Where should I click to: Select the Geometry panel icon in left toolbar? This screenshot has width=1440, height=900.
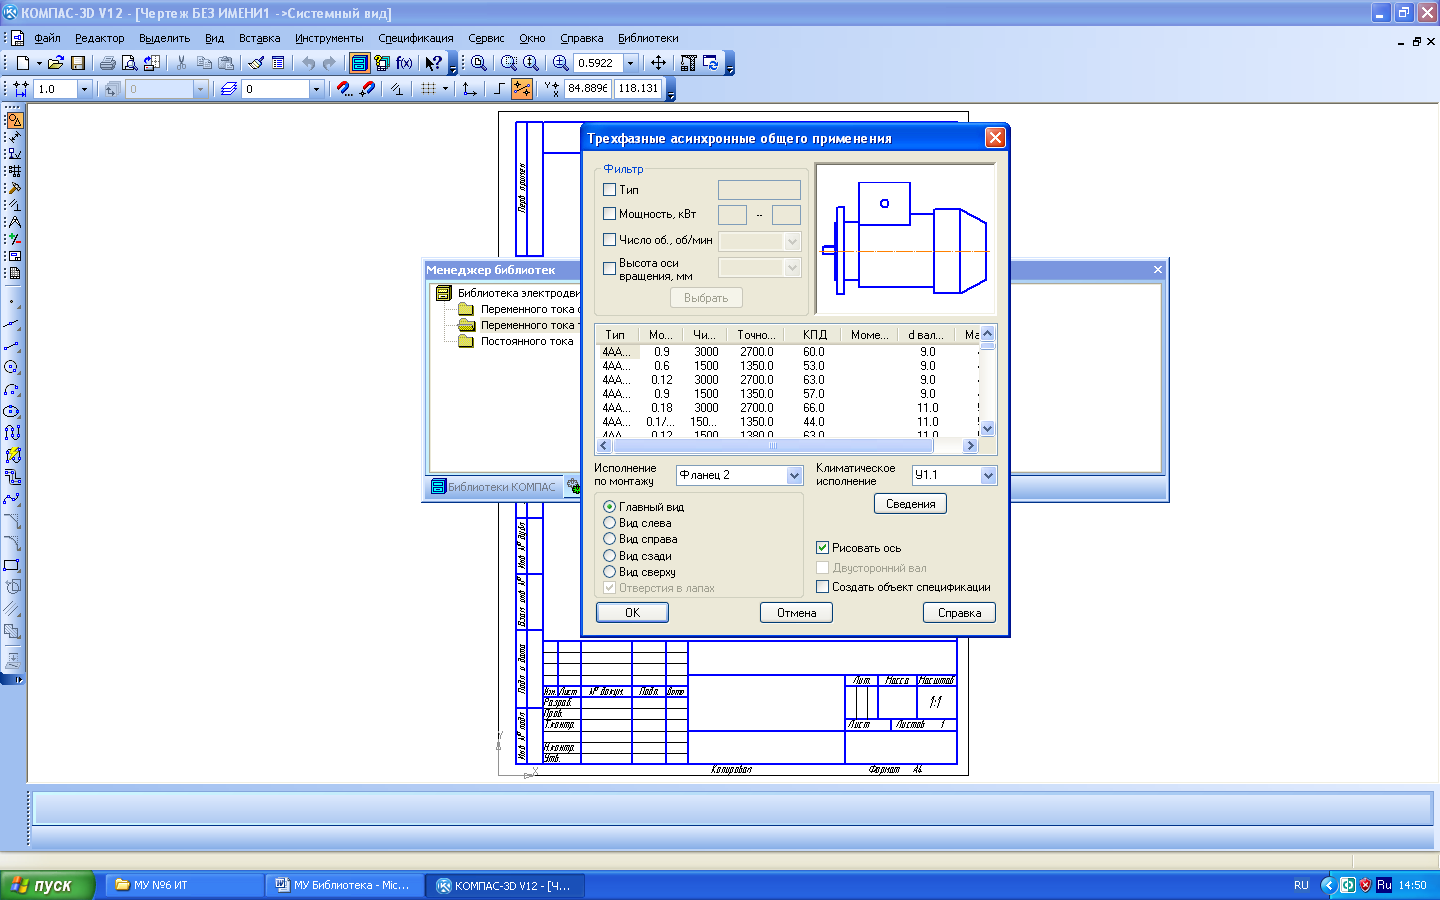click(x=15, y=120)
